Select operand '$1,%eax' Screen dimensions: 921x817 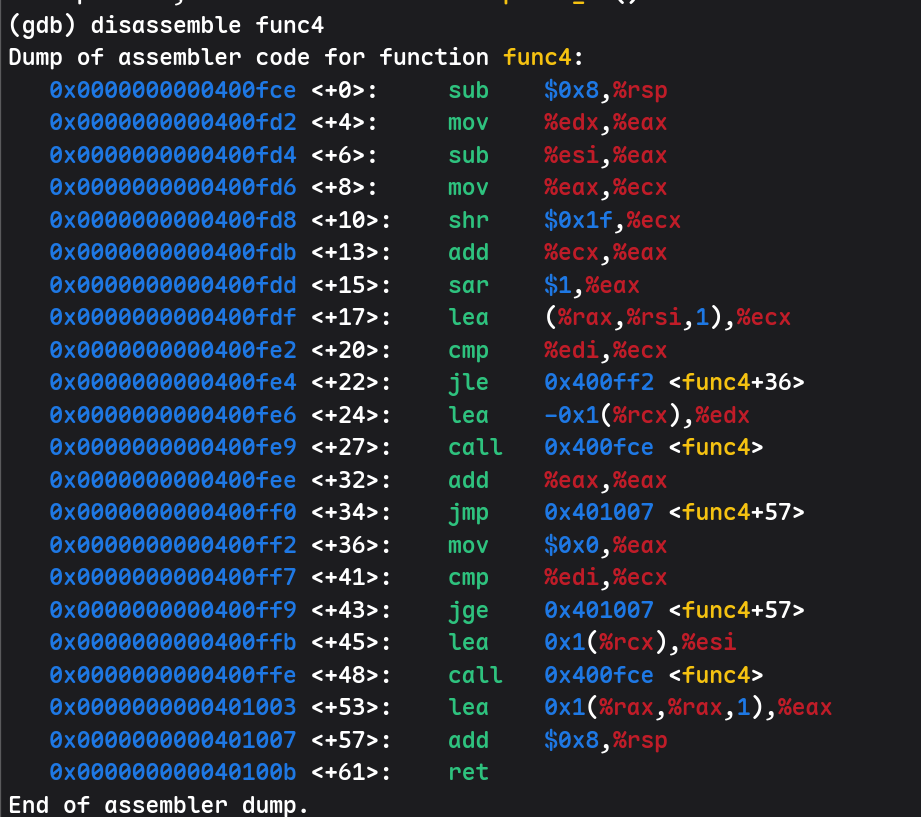pyautogui.click(x=591, y=285)
